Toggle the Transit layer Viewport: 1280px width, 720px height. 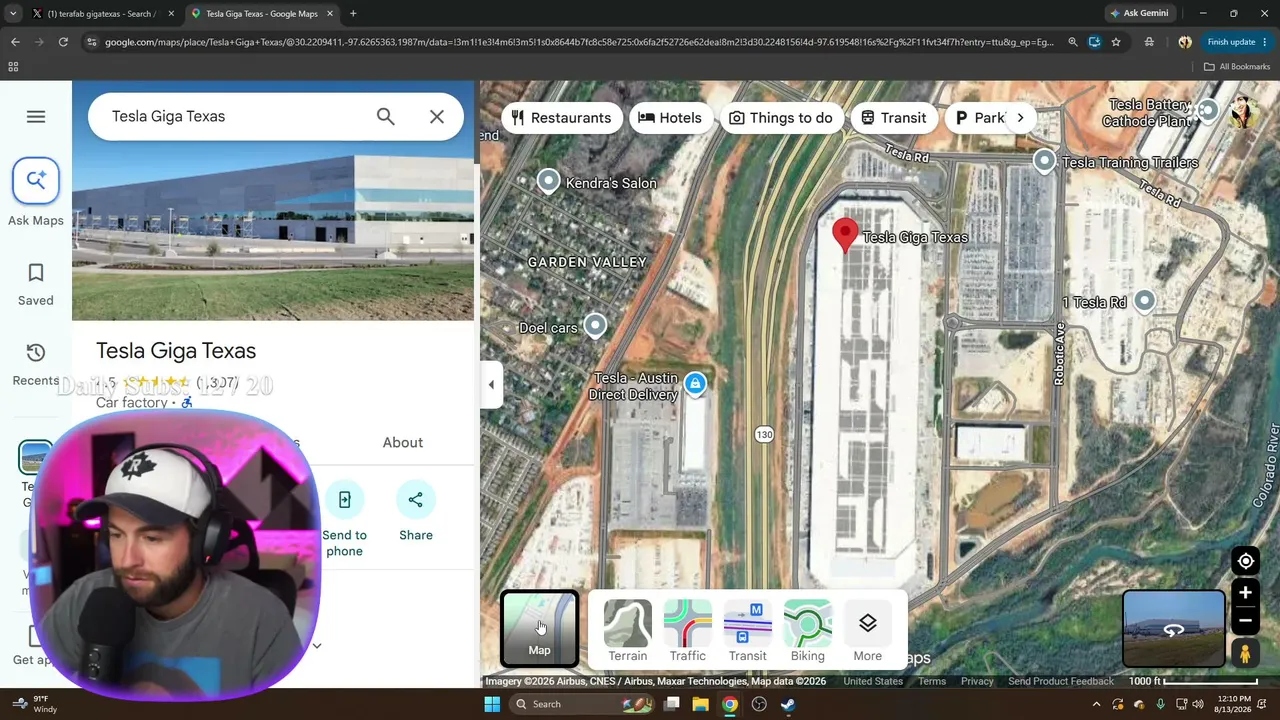[748, 631]
